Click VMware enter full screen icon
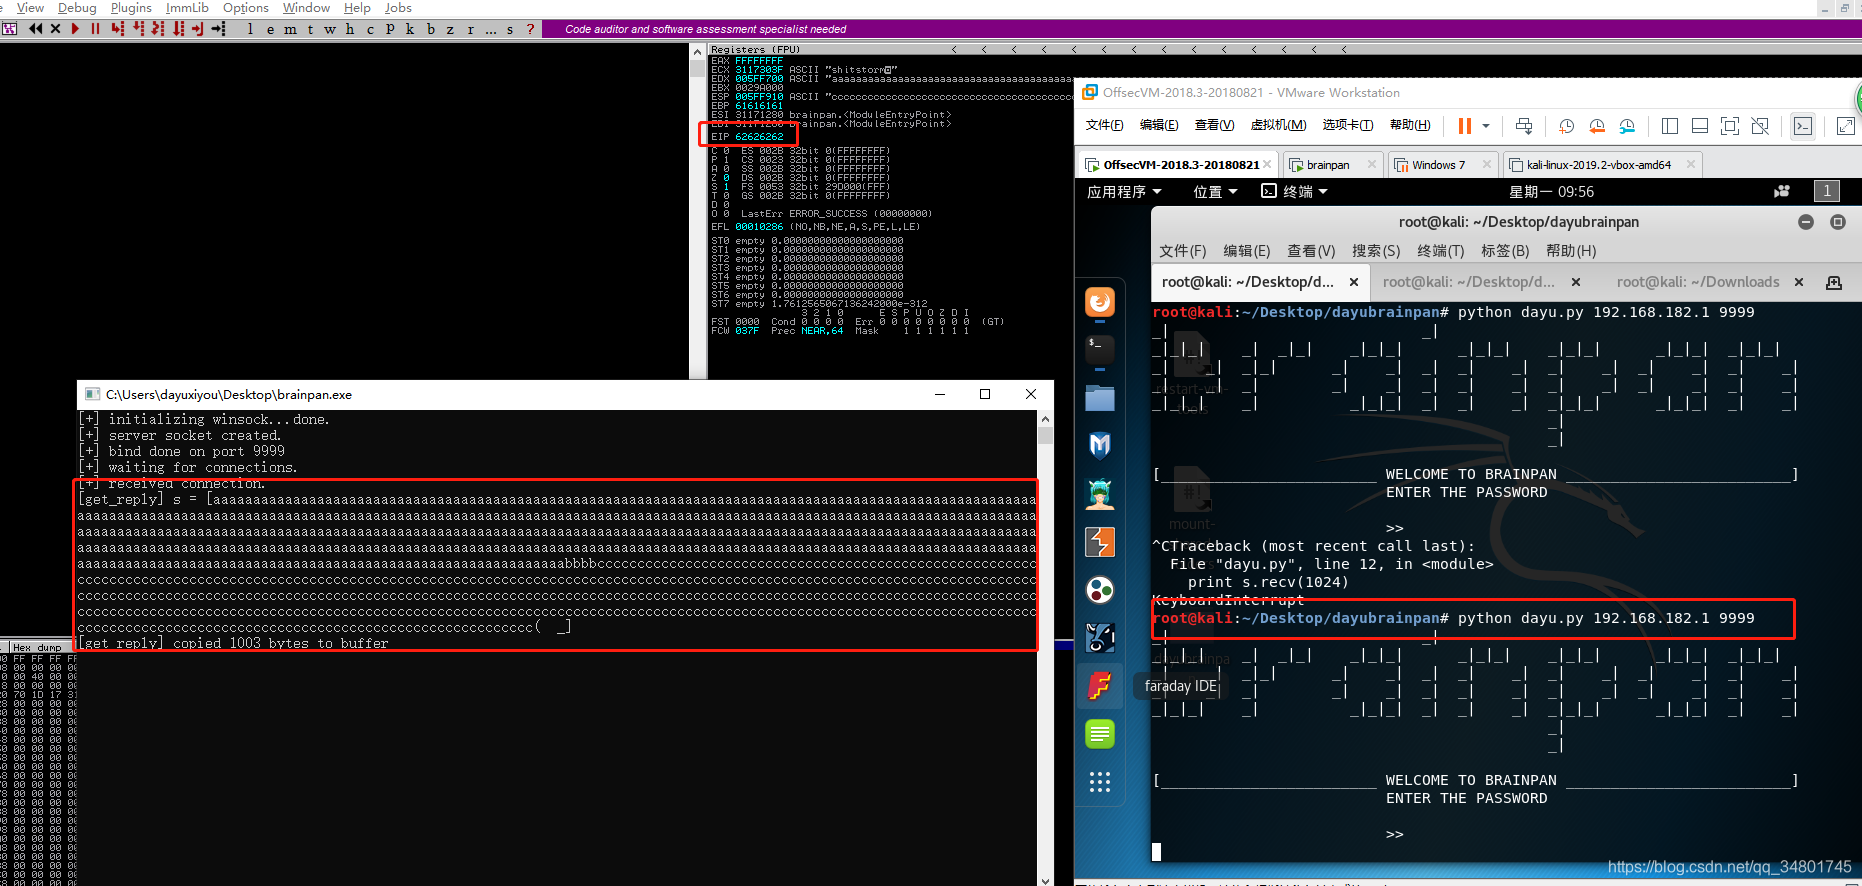Viewport: 1862px width, 886px height. (1730, 126)
